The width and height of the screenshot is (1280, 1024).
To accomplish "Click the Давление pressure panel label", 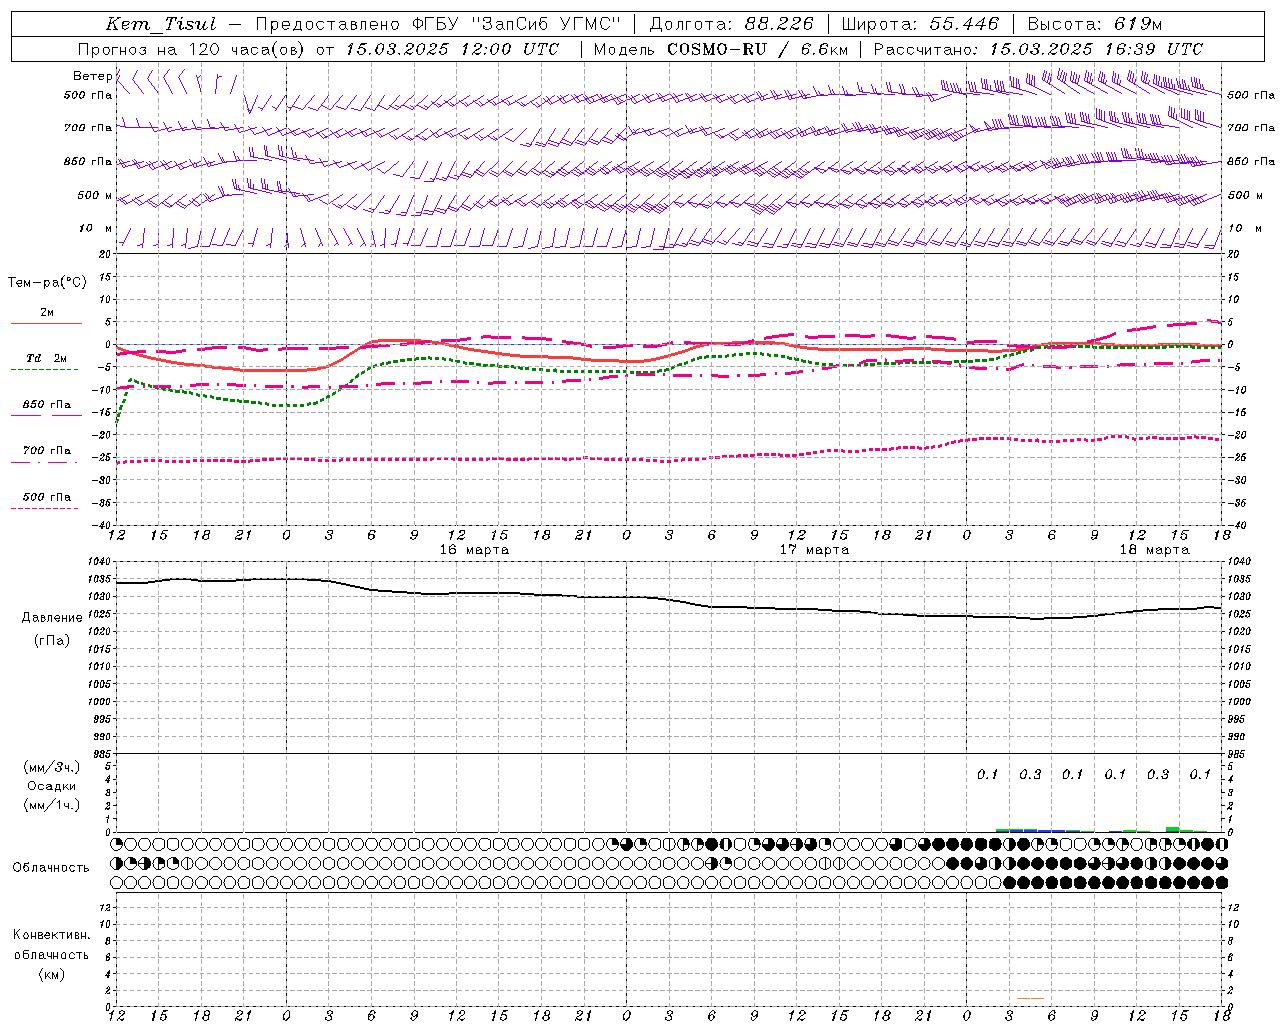I will [52, 618].
